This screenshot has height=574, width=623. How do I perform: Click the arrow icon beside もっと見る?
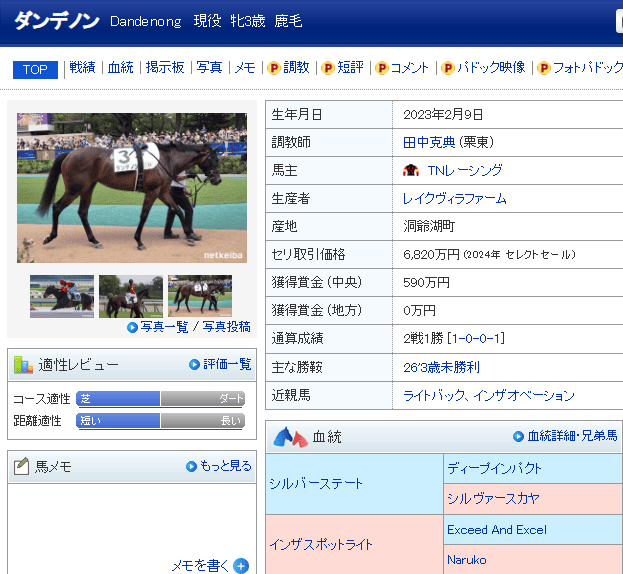[192, 466]
